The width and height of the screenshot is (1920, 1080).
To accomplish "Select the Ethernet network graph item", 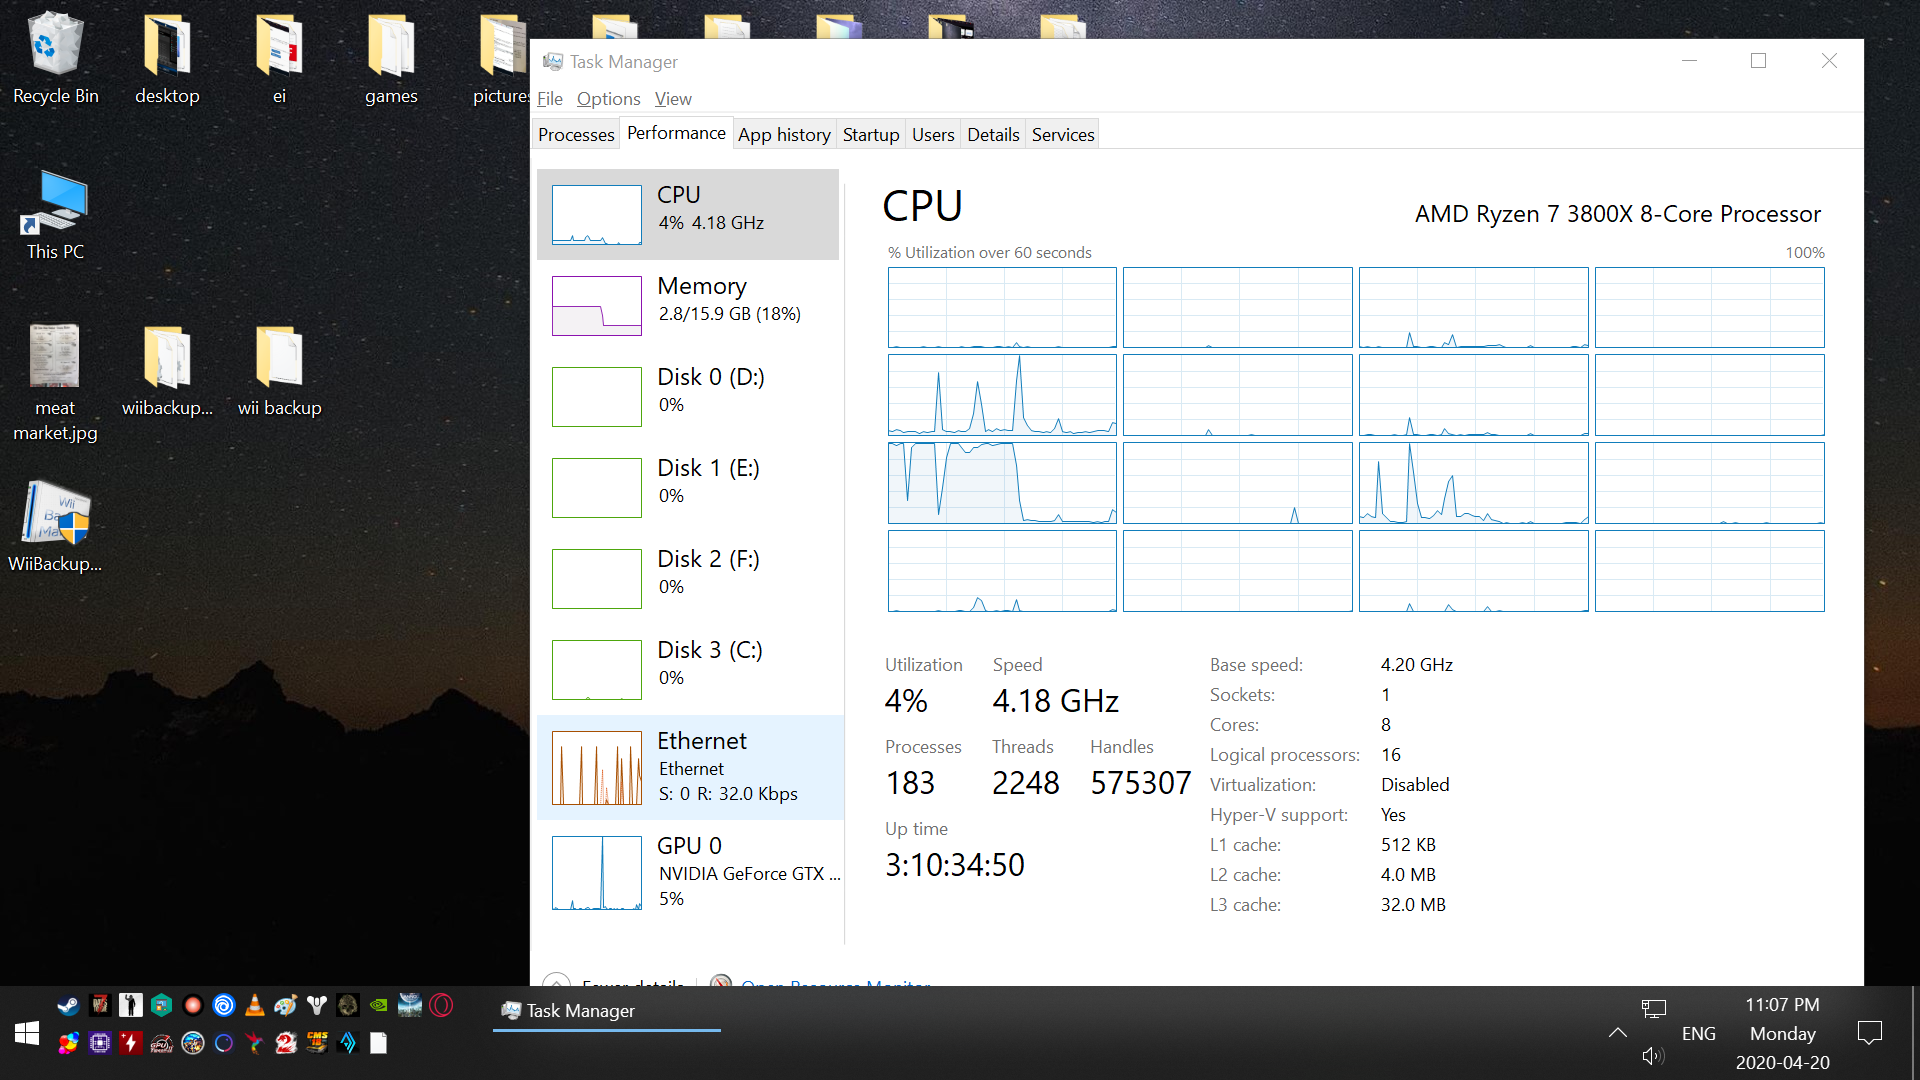I will click(x=597, y=768).
